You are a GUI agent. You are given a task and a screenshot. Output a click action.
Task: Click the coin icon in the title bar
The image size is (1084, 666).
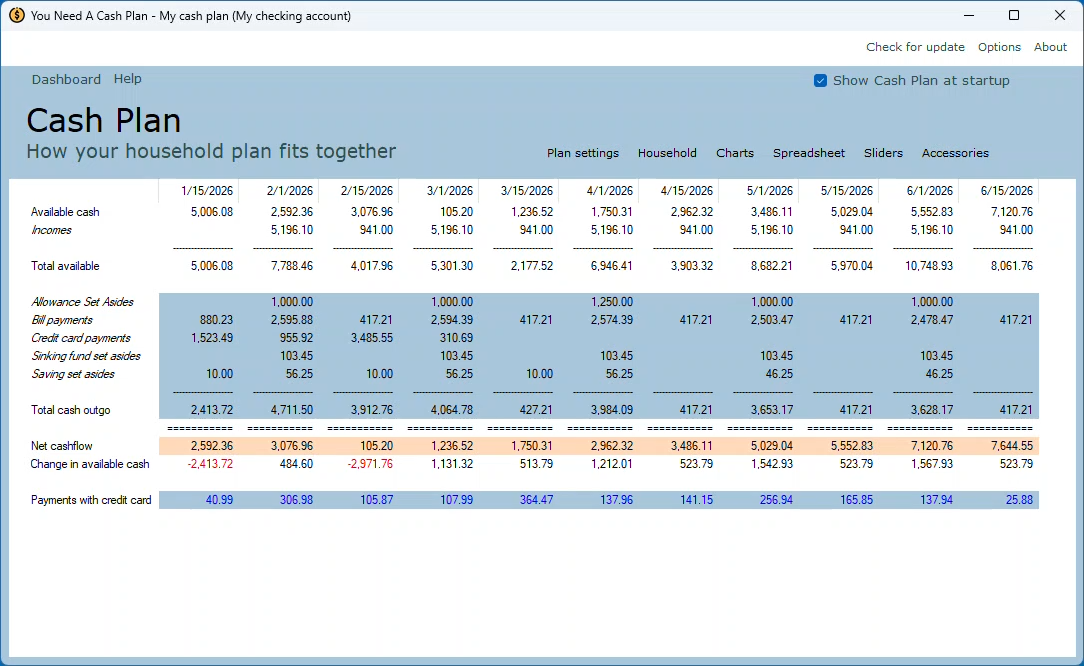tap(16, 15)
